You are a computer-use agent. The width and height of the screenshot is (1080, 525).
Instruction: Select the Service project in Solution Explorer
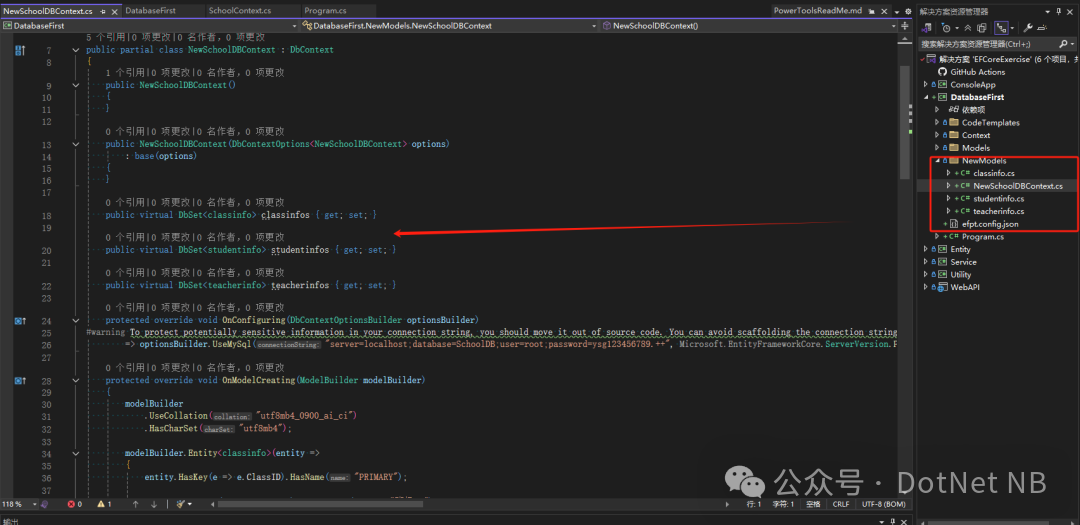pos(964,262)
